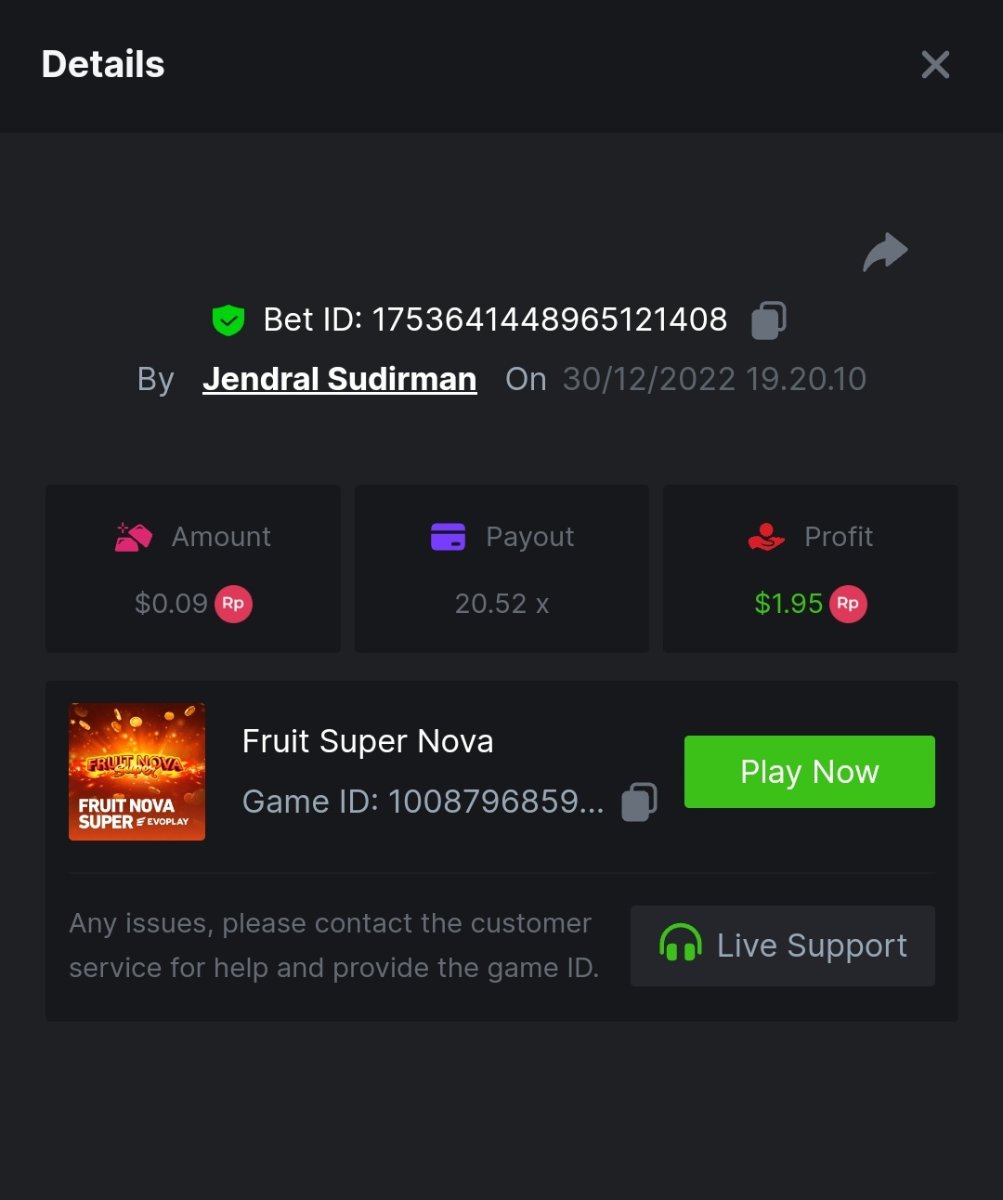Open Live Support chat

[782, 946]
